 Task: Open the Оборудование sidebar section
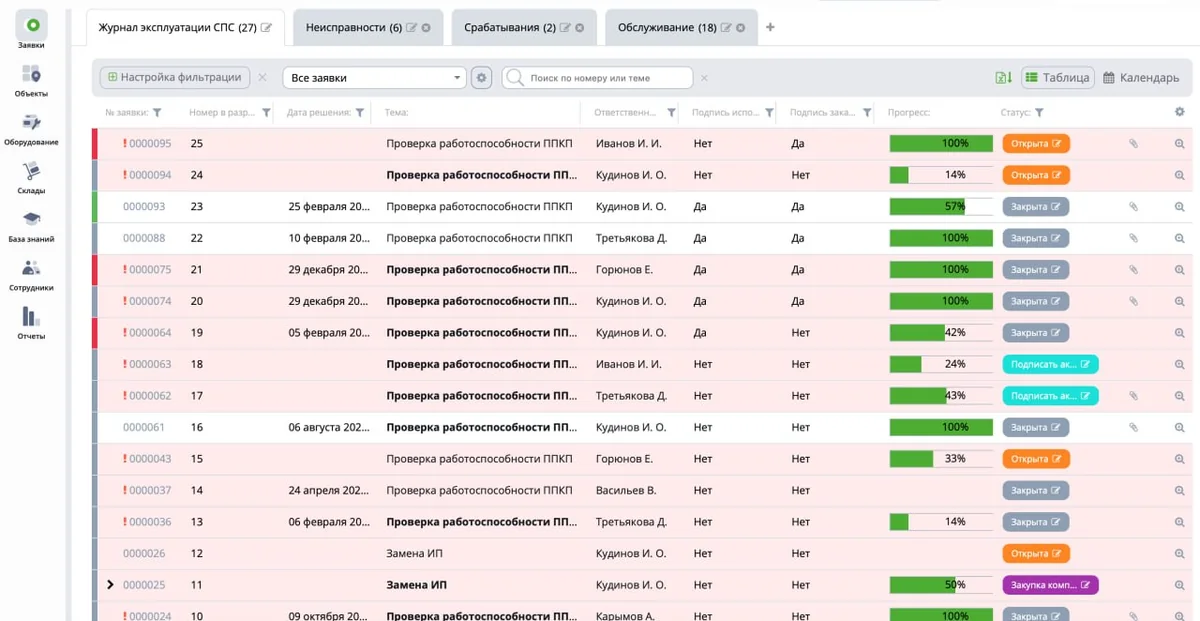[x=31, y=128]
